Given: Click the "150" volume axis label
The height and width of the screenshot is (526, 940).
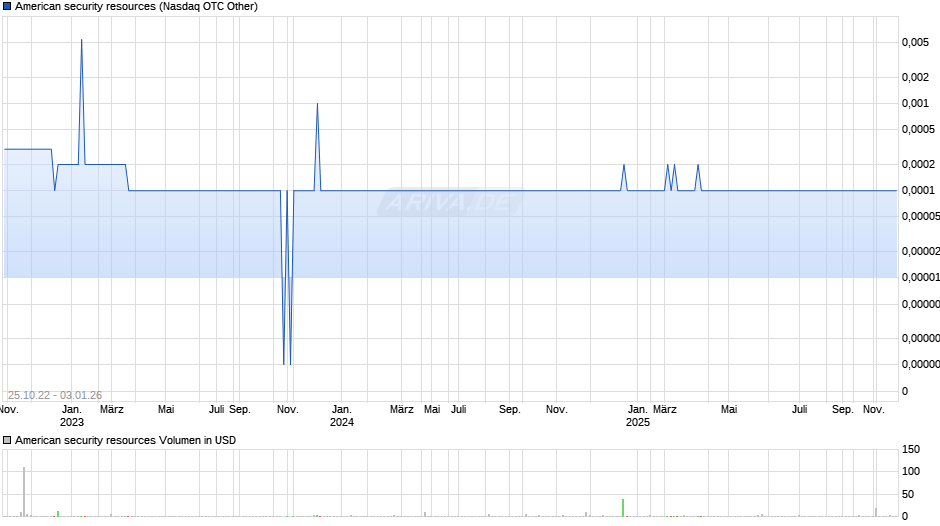Looking at the screenshot, I should (x=911, y=449).
